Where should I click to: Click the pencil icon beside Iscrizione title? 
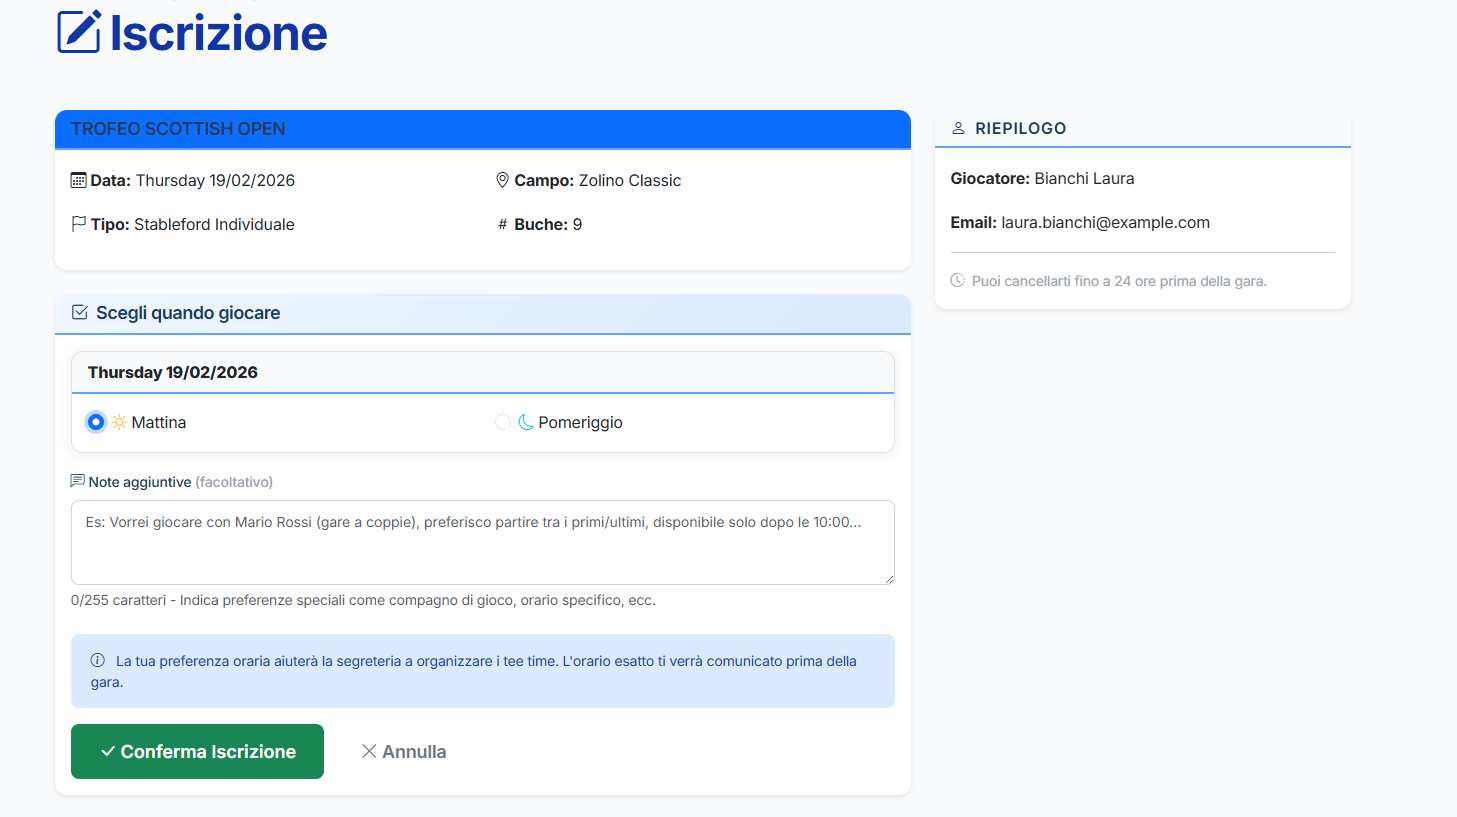pos(78,32)
